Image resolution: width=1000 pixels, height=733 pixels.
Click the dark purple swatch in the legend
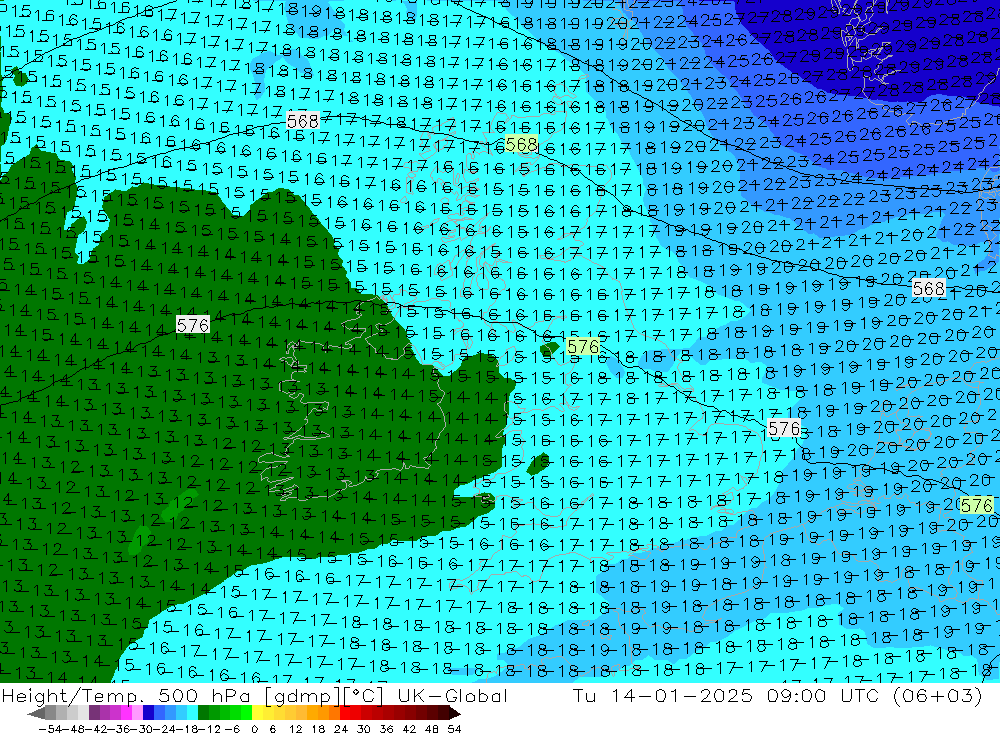pyautogui.click(x=94, y=713)
